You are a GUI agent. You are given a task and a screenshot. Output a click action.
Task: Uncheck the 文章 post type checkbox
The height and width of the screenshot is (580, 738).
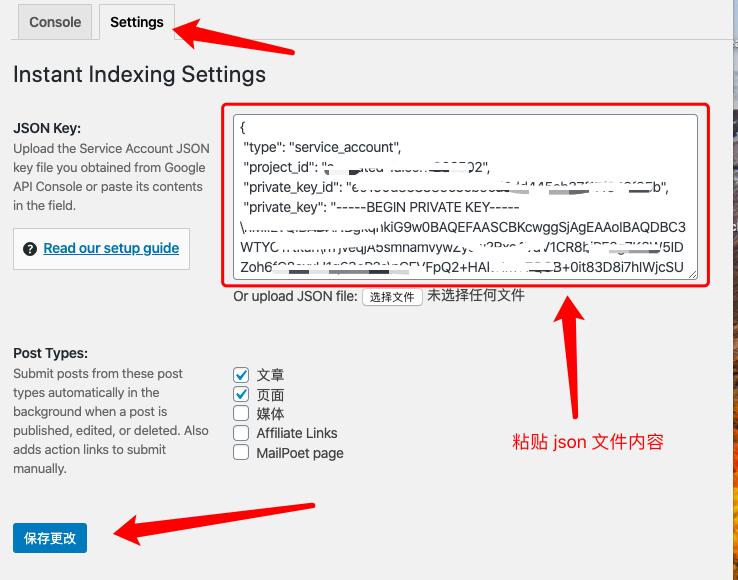click(x=241, y=375)
